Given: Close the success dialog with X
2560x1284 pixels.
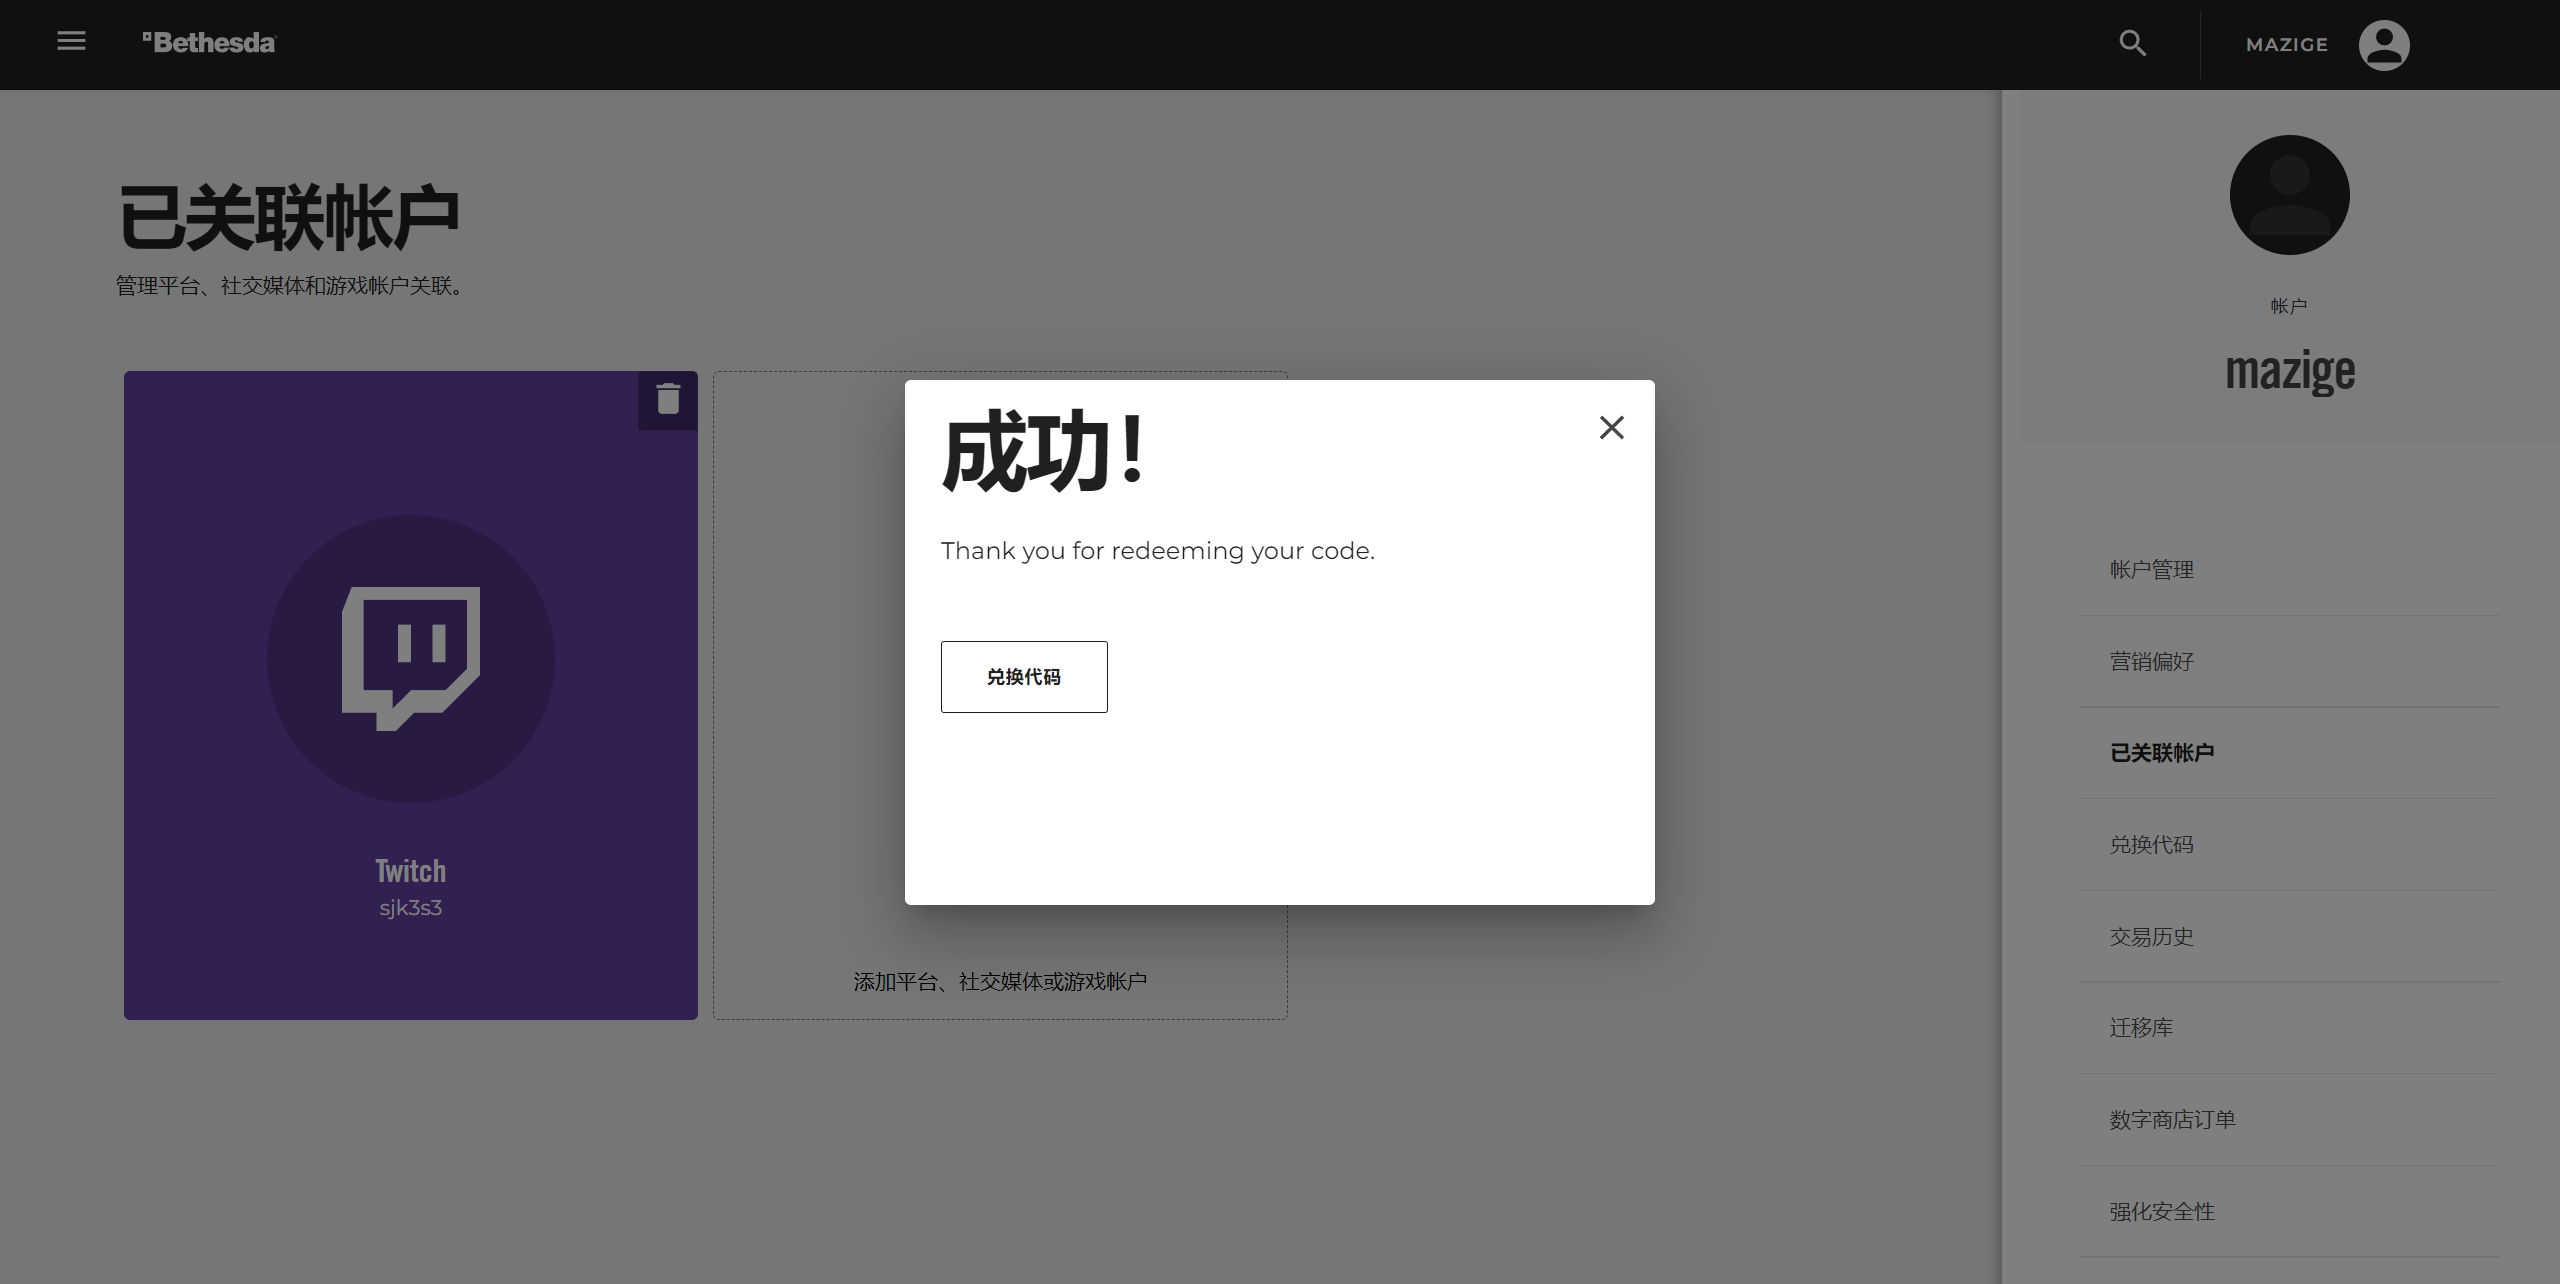Looking at the screenshot, I should [x=1611, y=428].
